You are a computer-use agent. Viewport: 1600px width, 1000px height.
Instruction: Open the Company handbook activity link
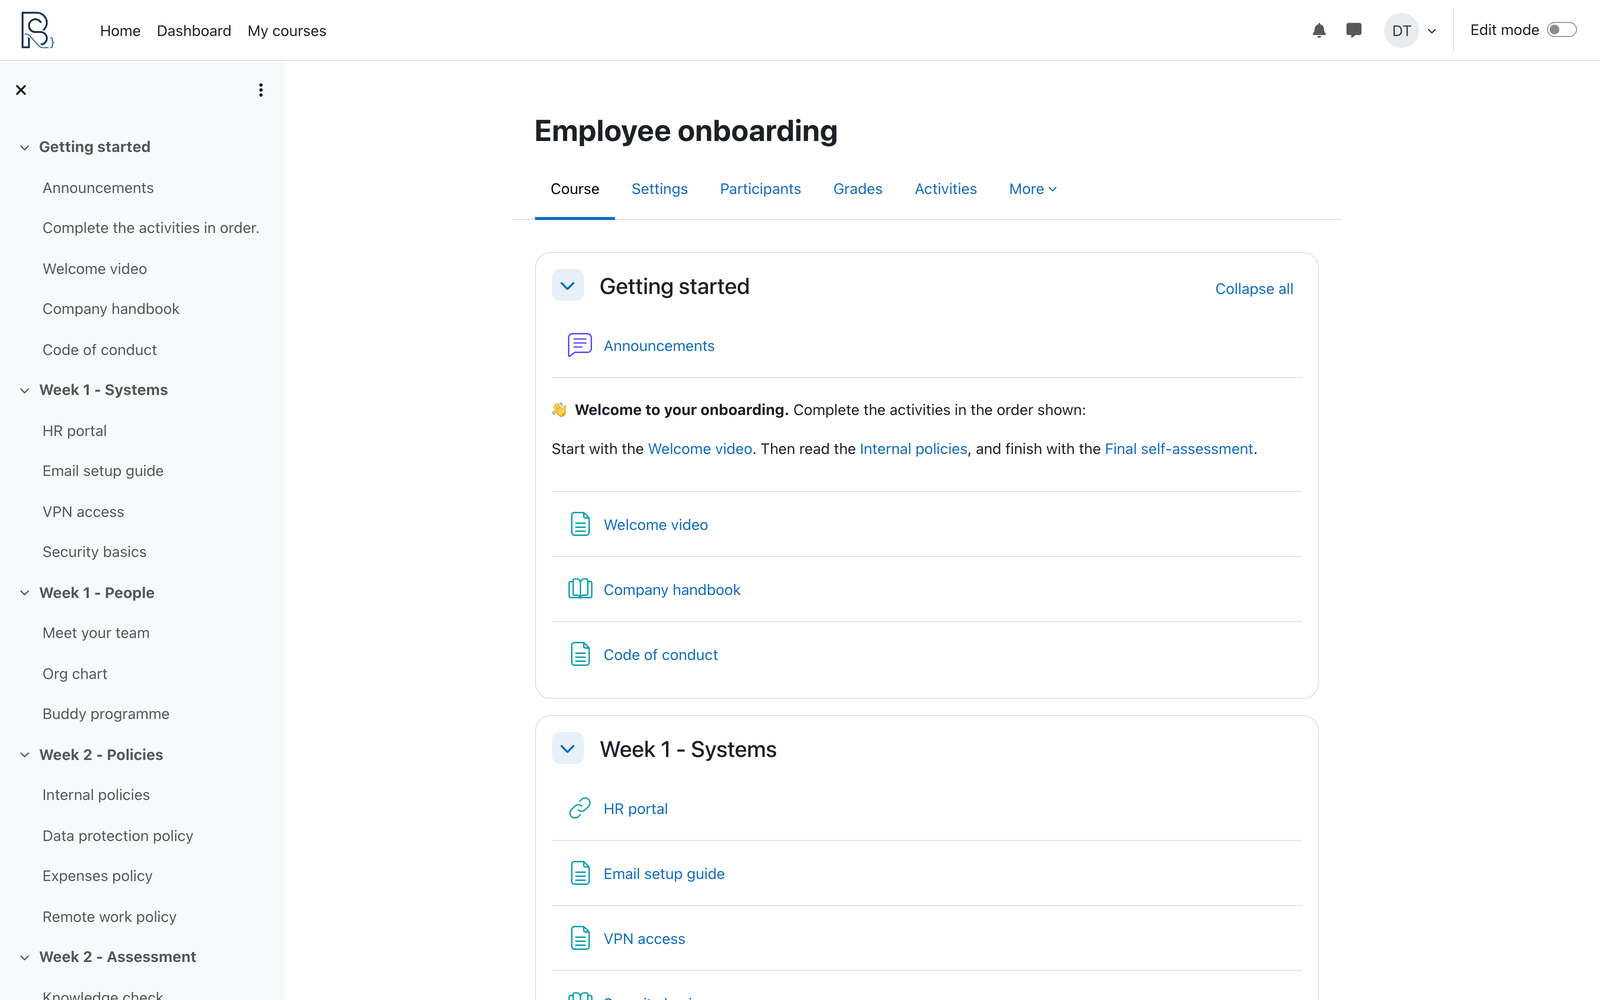[x=672, y=590]
